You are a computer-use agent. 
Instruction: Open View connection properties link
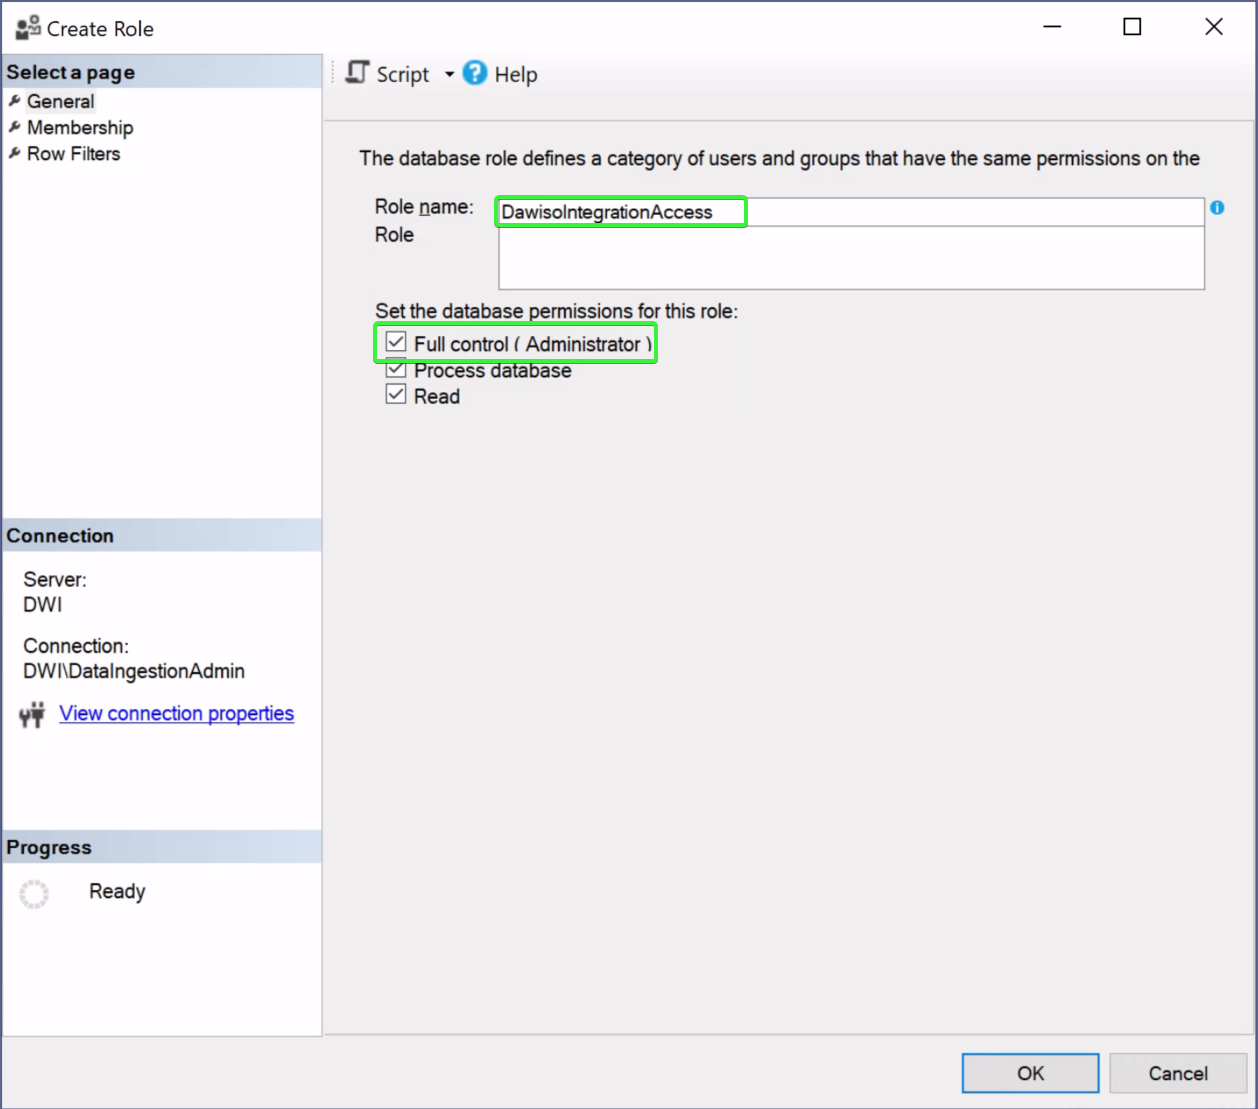click(x=176, y=713)
